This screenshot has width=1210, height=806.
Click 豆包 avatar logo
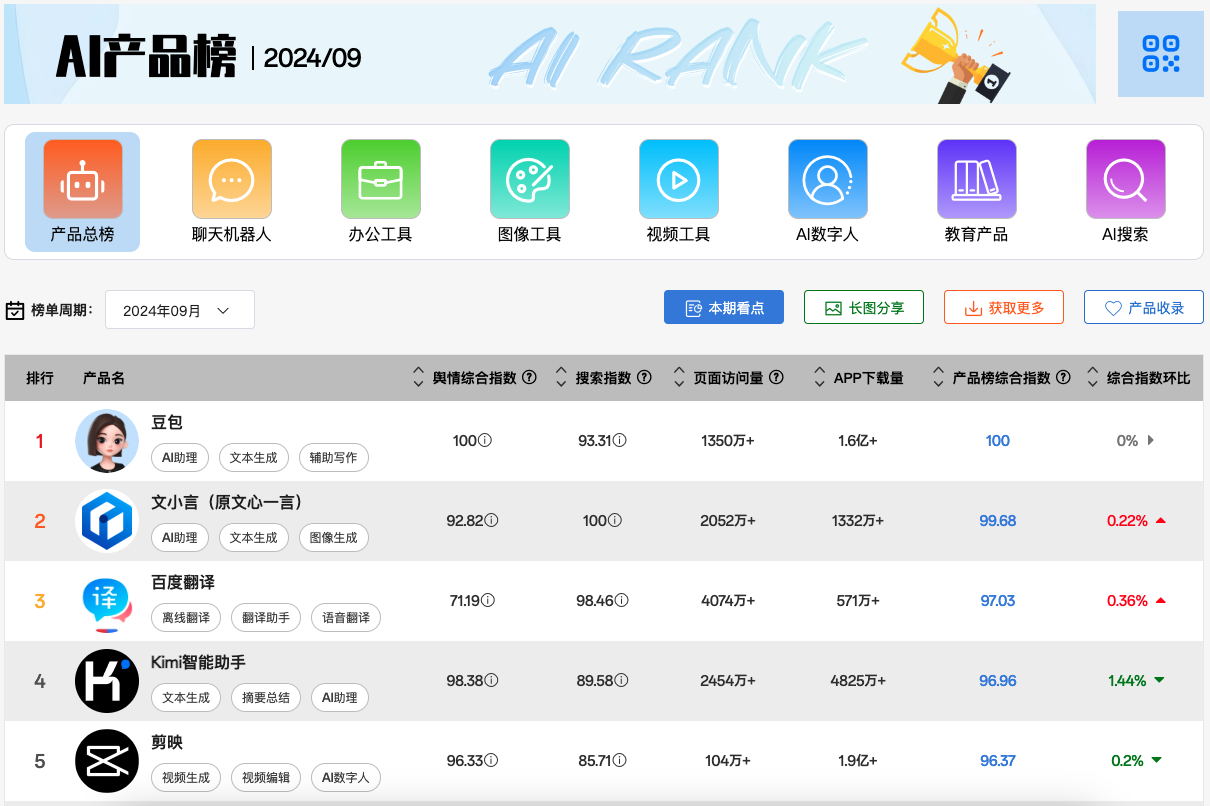click(107, 441)
